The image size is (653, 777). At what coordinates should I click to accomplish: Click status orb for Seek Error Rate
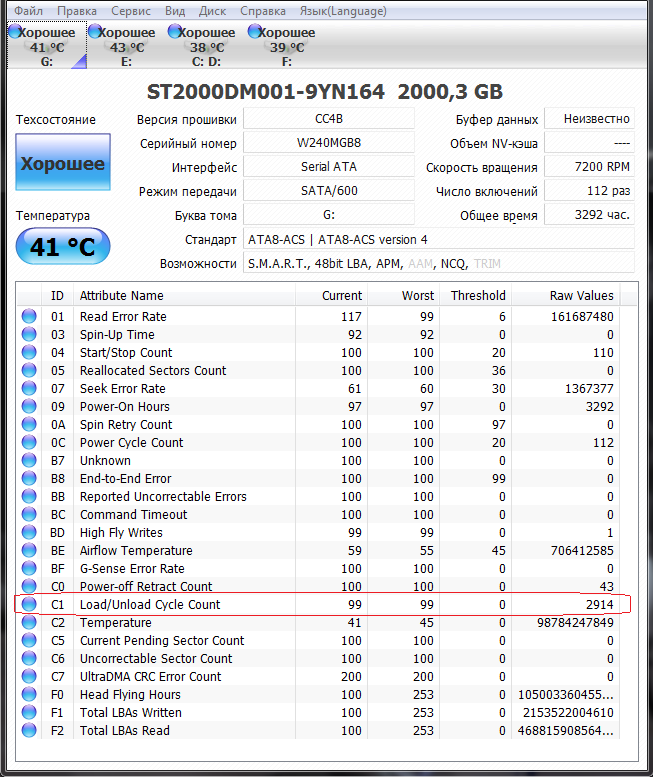(29, 388)
